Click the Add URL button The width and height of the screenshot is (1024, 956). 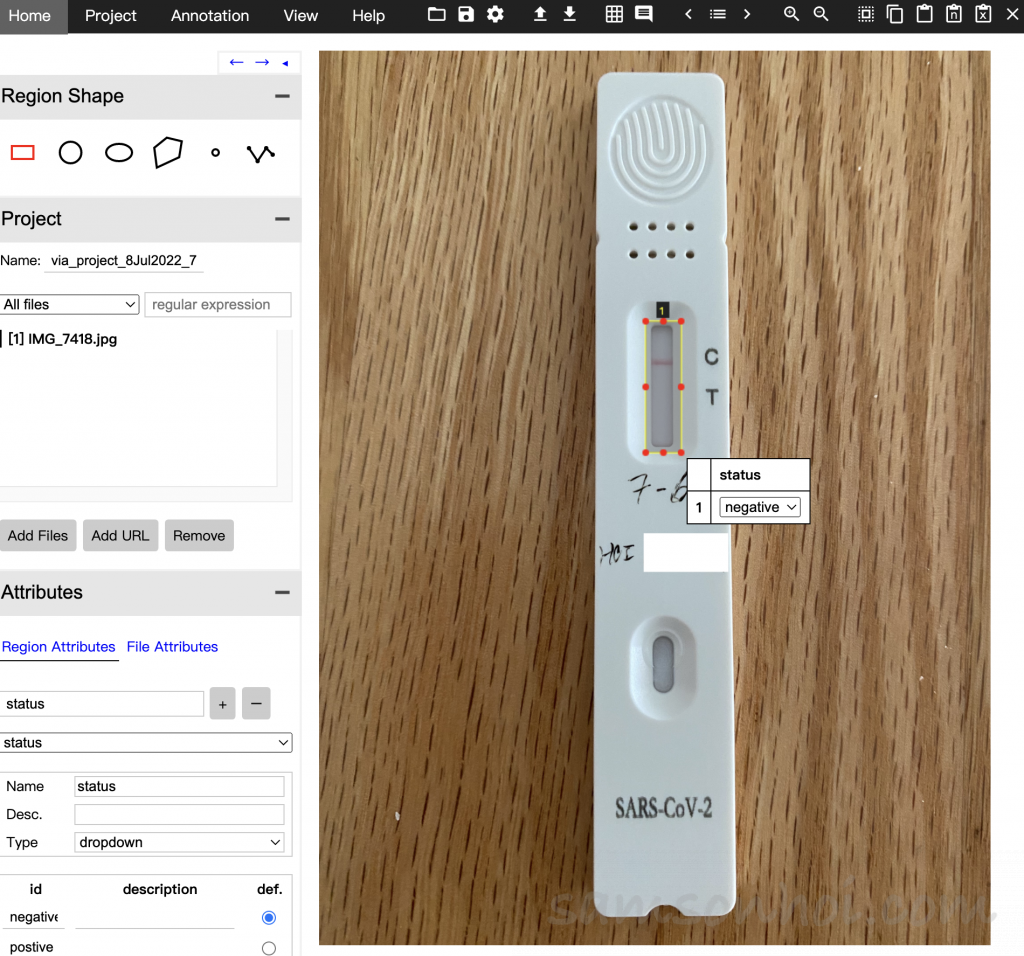click(120, 535)
